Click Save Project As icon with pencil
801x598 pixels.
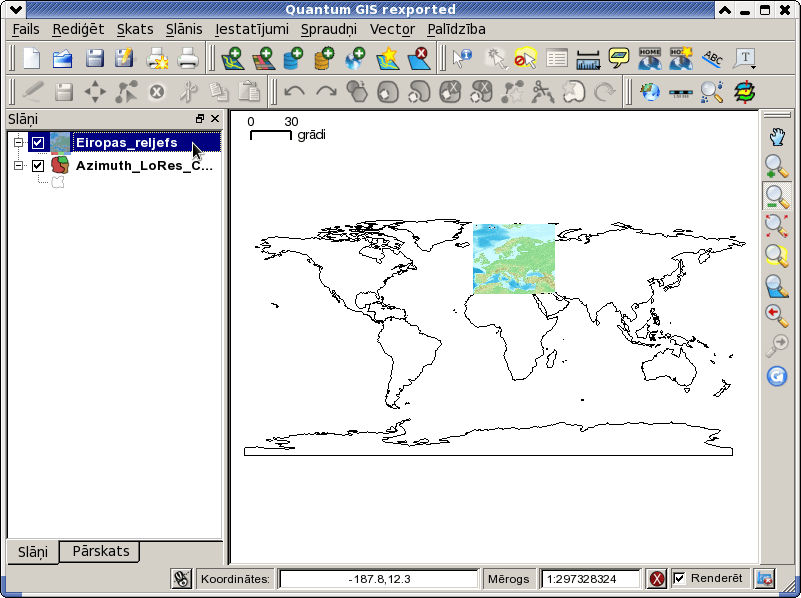pos(125,58)
